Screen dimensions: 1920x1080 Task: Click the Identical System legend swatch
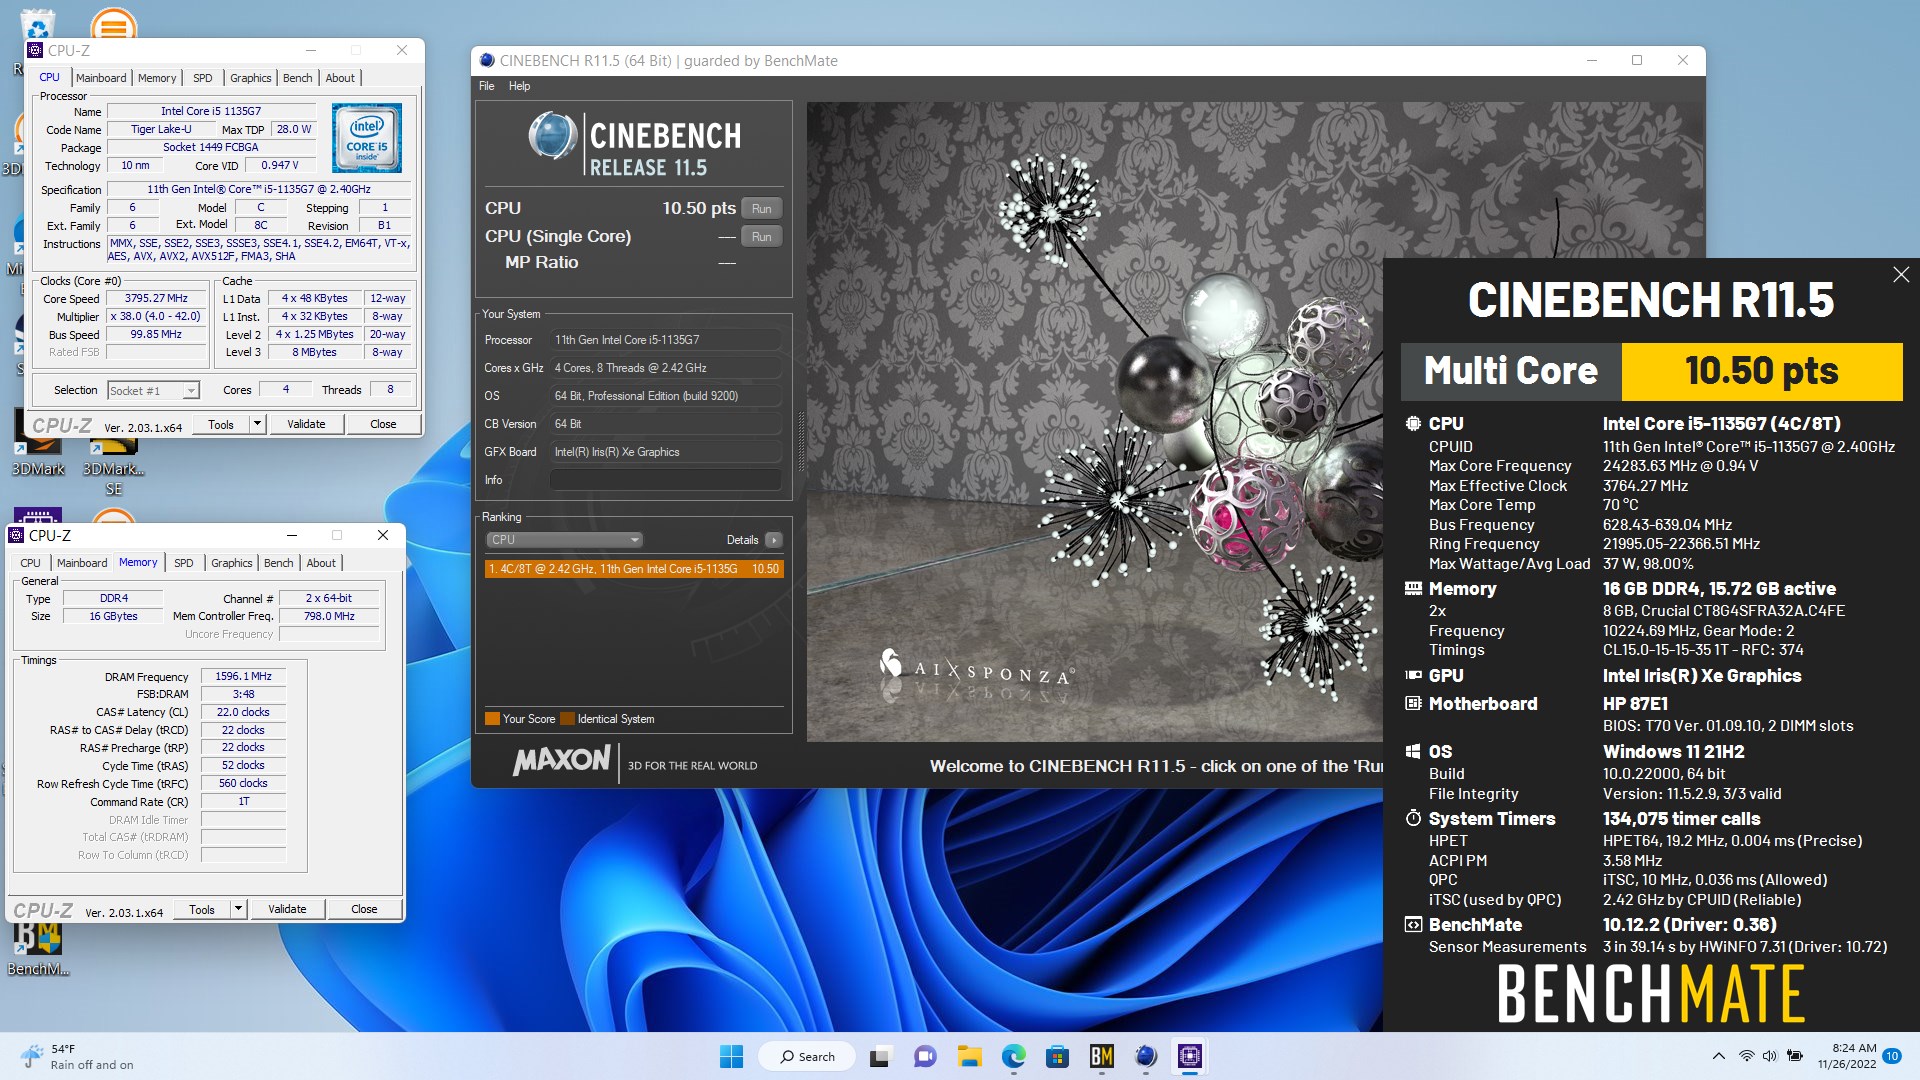567,718
